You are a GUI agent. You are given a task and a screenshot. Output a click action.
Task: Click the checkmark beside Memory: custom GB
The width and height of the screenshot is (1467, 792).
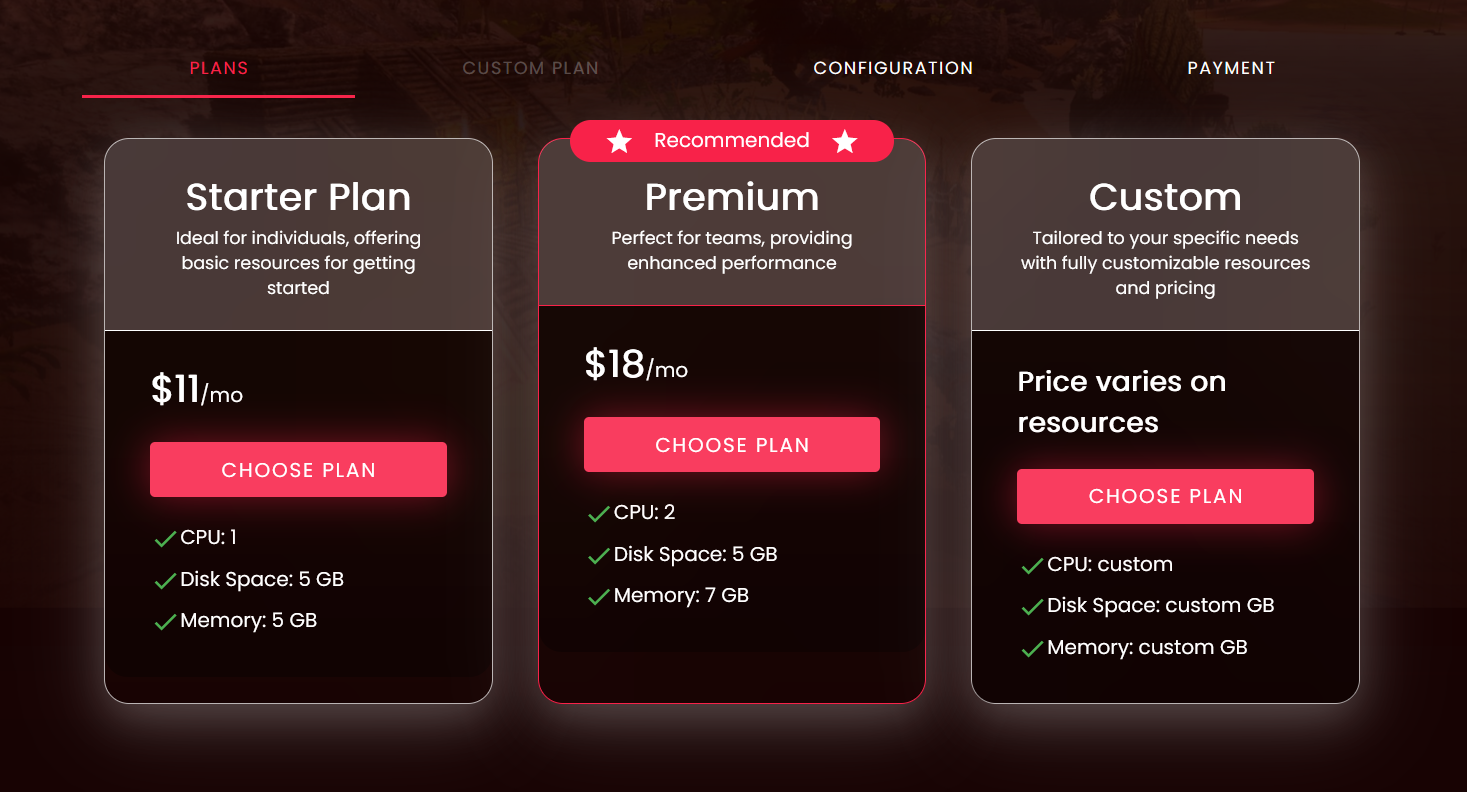point(1030,648)
